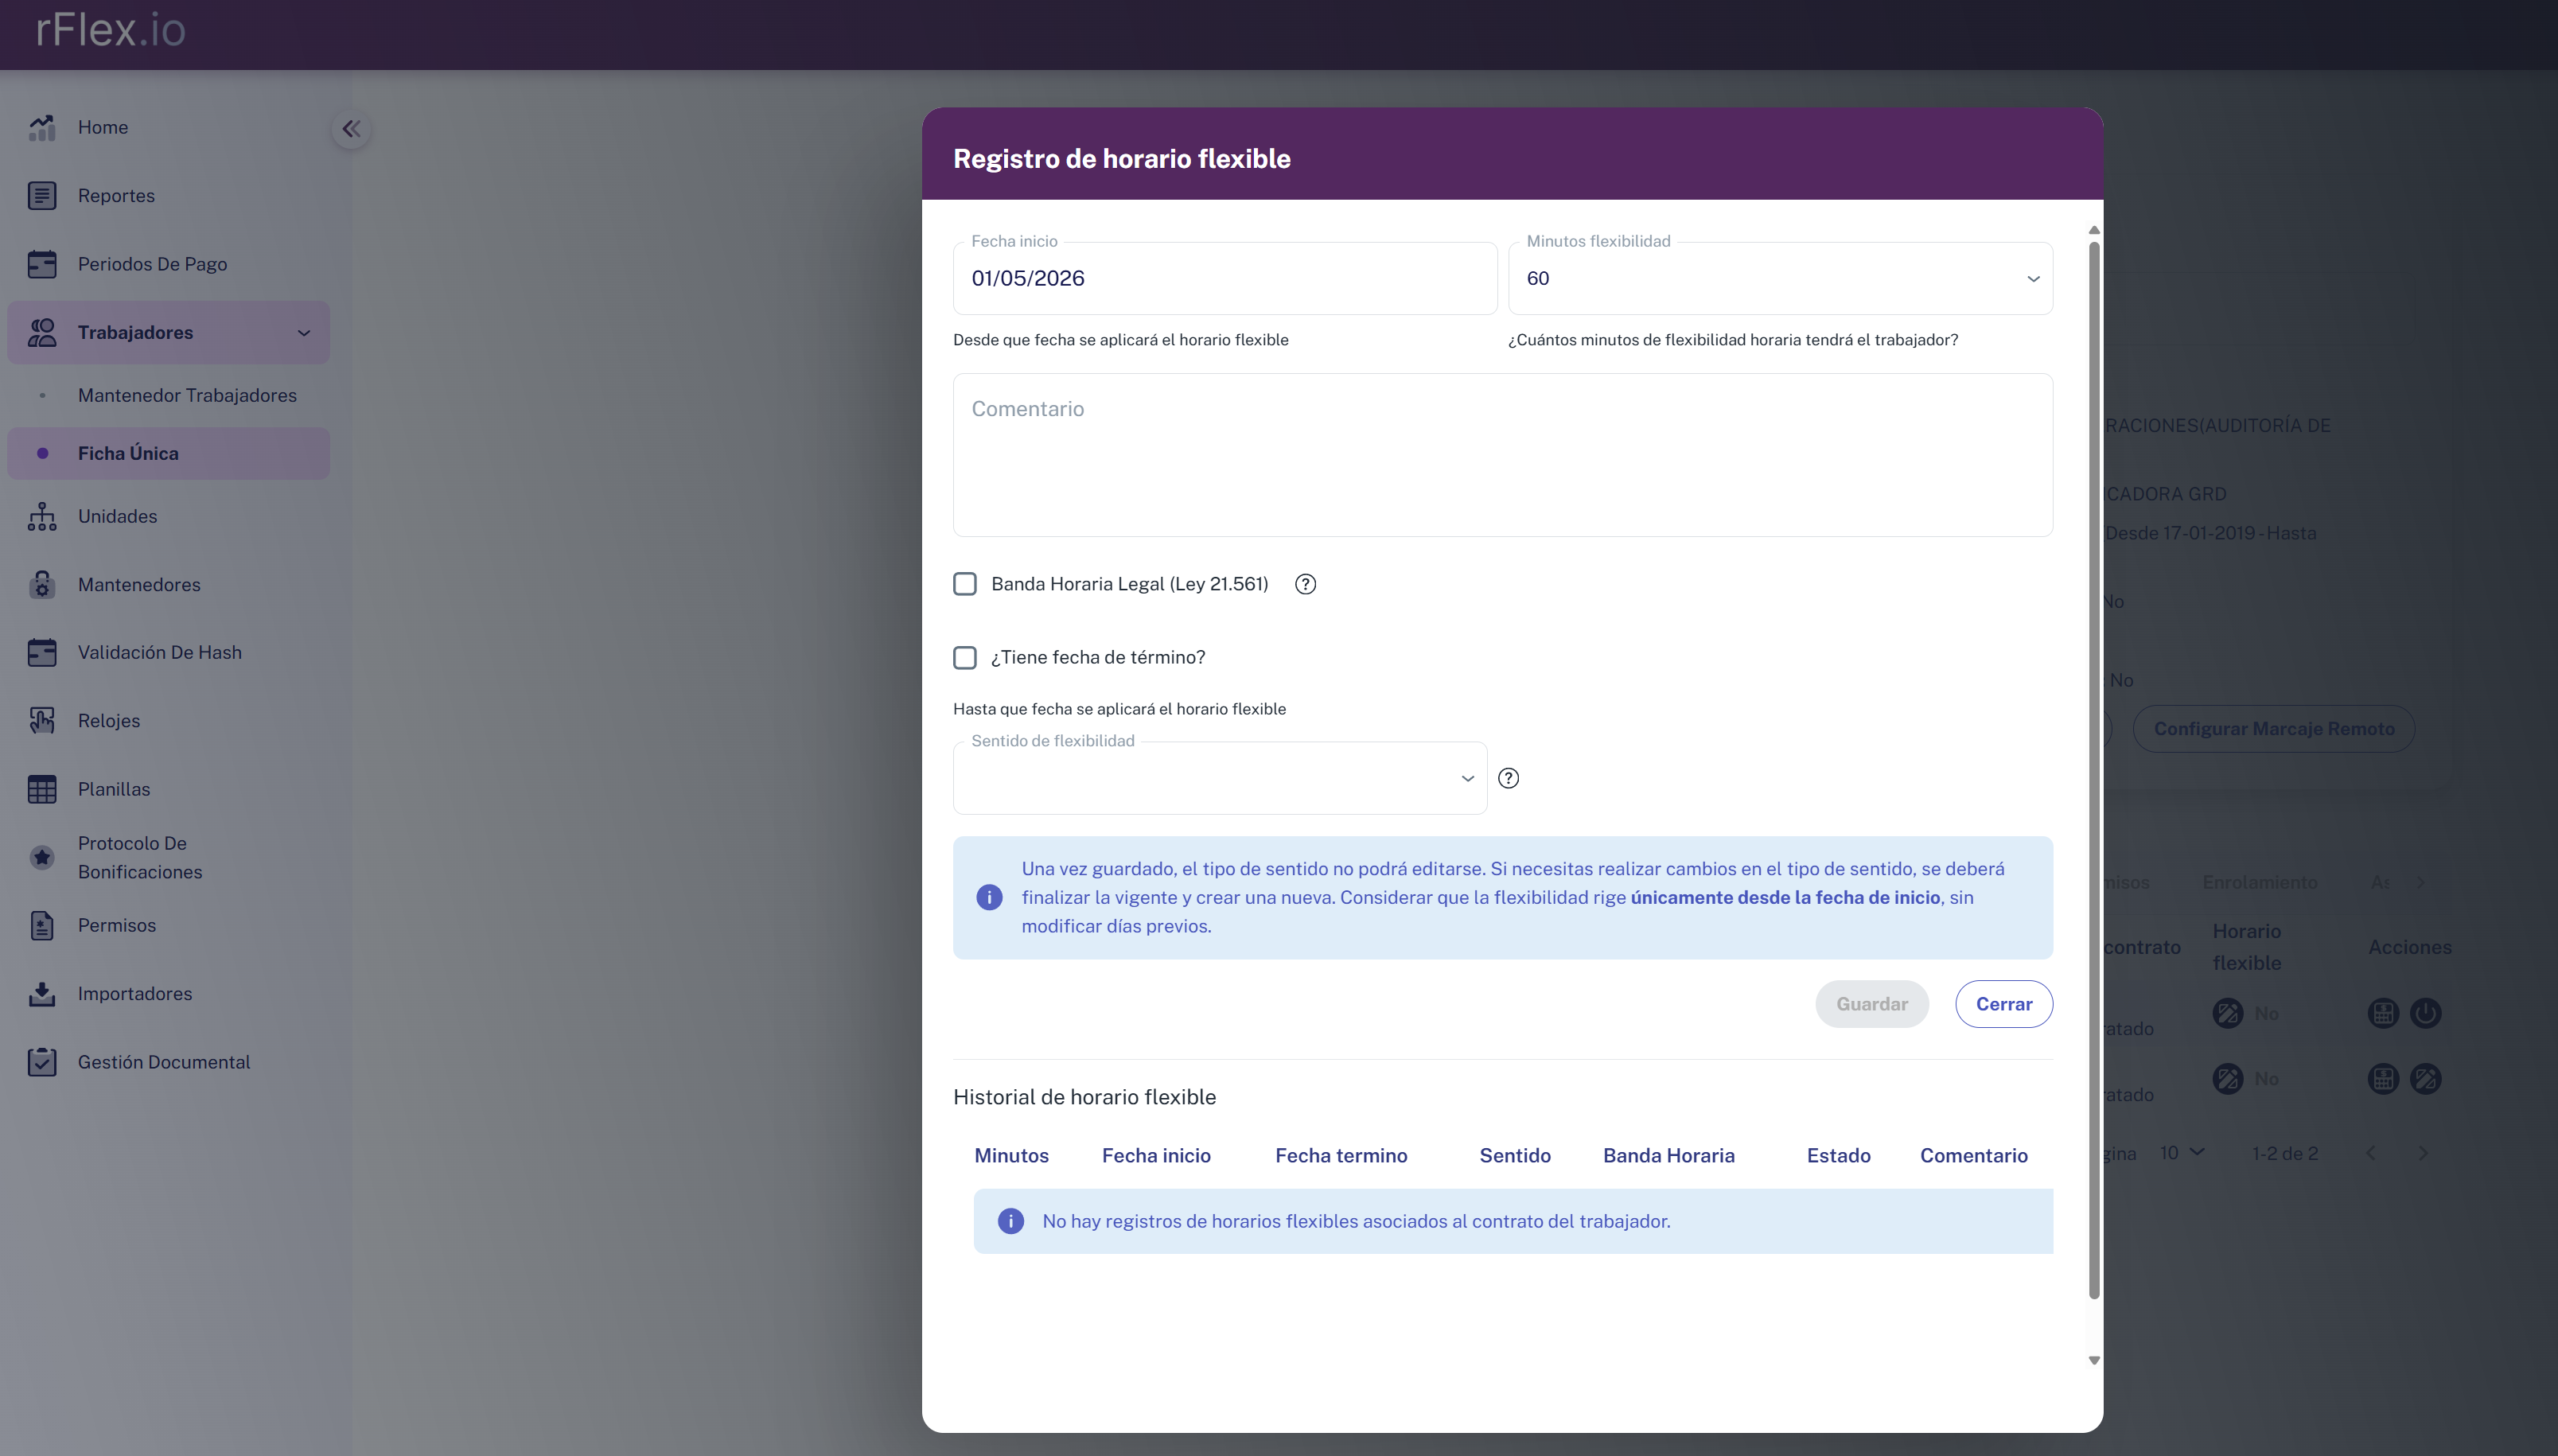Open help icon next to Banda Horaria Legal
Viewport: 2558px width, 1456px height.
(x=1305, y=584)
